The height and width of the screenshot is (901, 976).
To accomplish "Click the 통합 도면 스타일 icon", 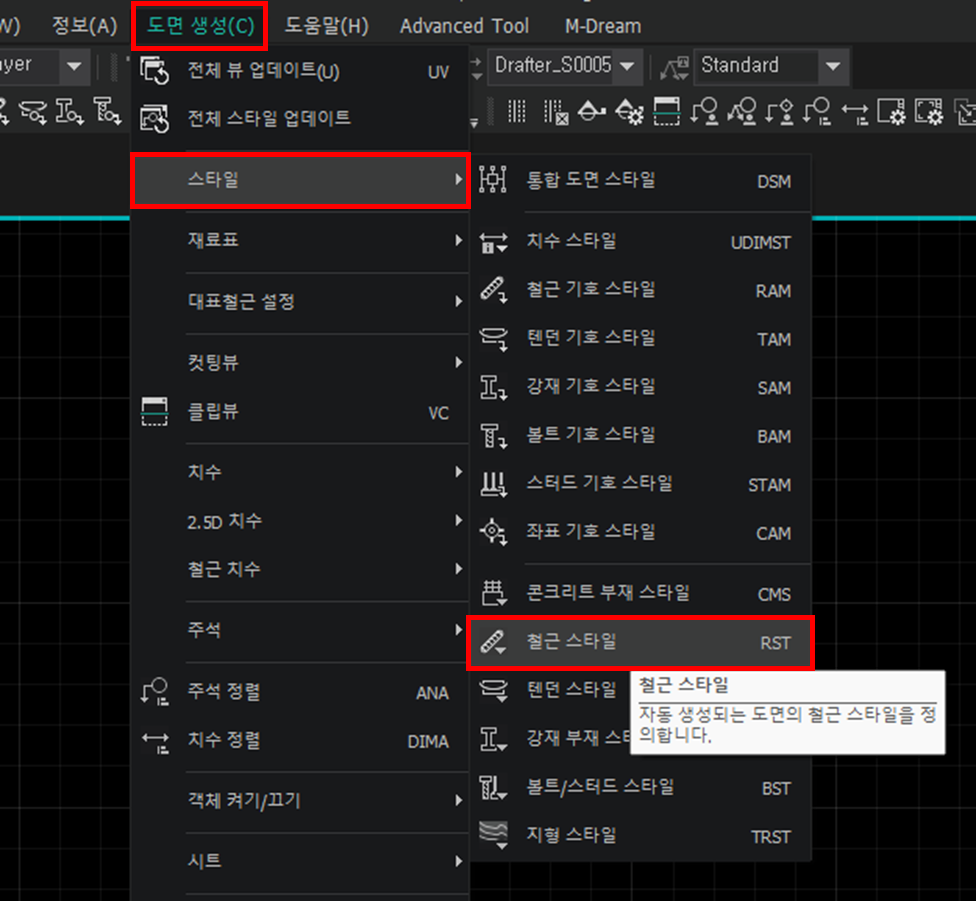I will [493, 181].
